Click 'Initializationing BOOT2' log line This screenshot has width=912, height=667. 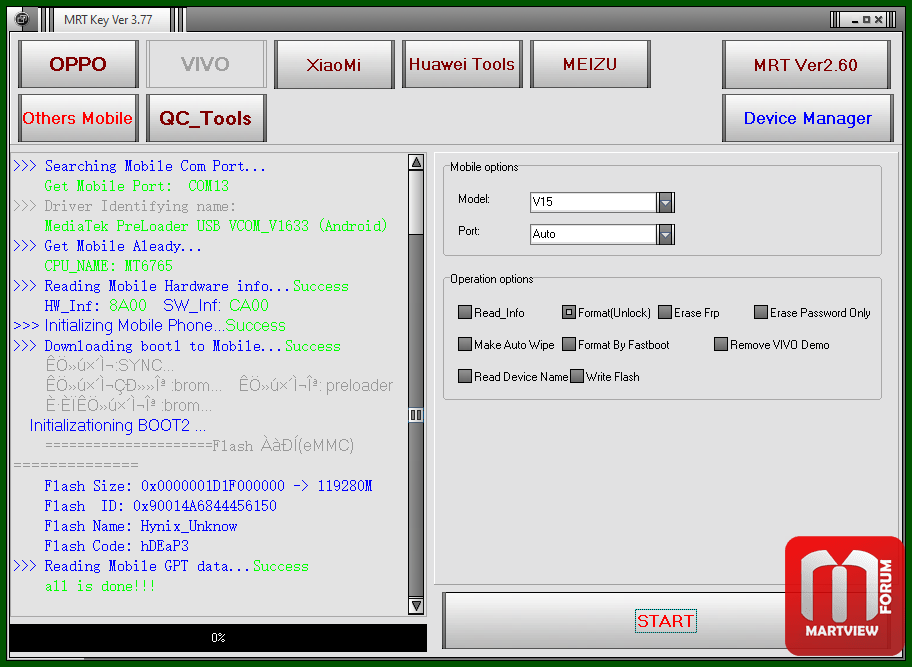point(117,426)
